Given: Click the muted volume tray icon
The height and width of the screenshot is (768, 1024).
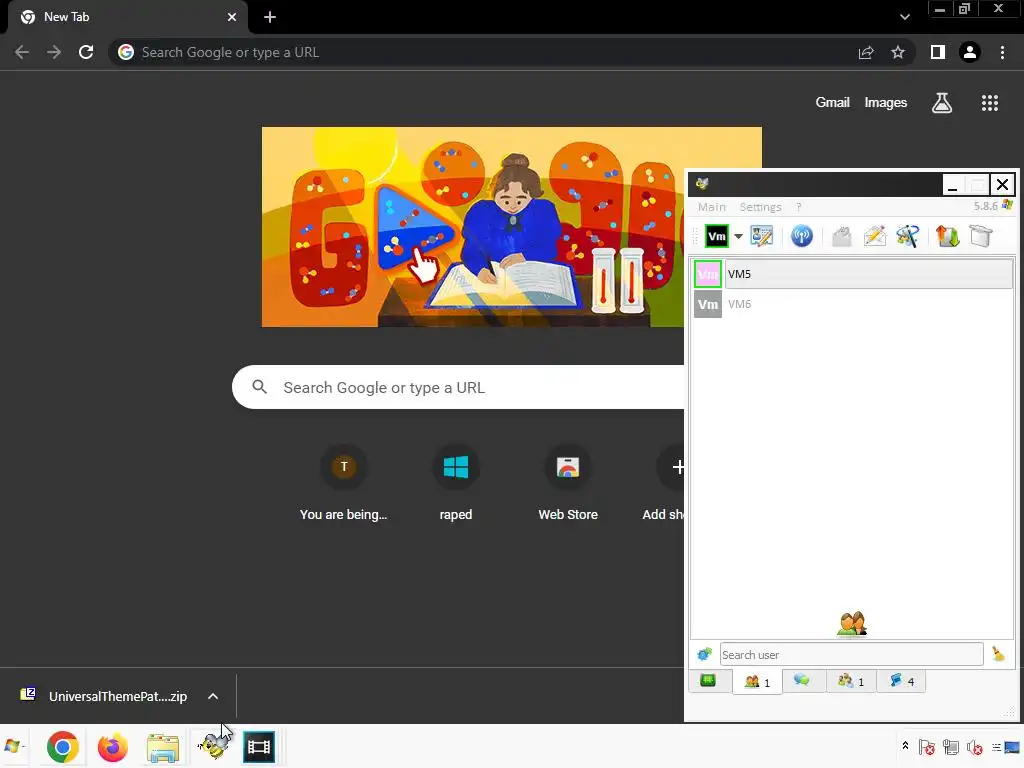Looking at the screenshot, I should (974, 747).
